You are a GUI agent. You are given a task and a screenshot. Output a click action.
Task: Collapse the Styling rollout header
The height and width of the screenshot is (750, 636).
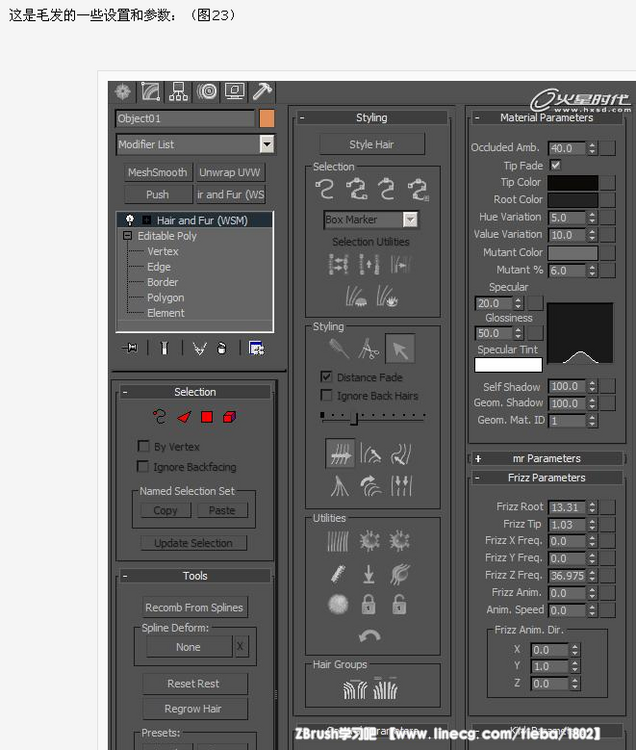coord(372,118)
